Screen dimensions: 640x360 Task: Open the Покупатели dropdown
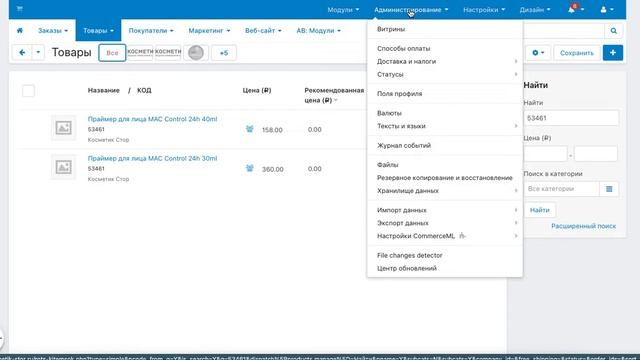point(151,31)
